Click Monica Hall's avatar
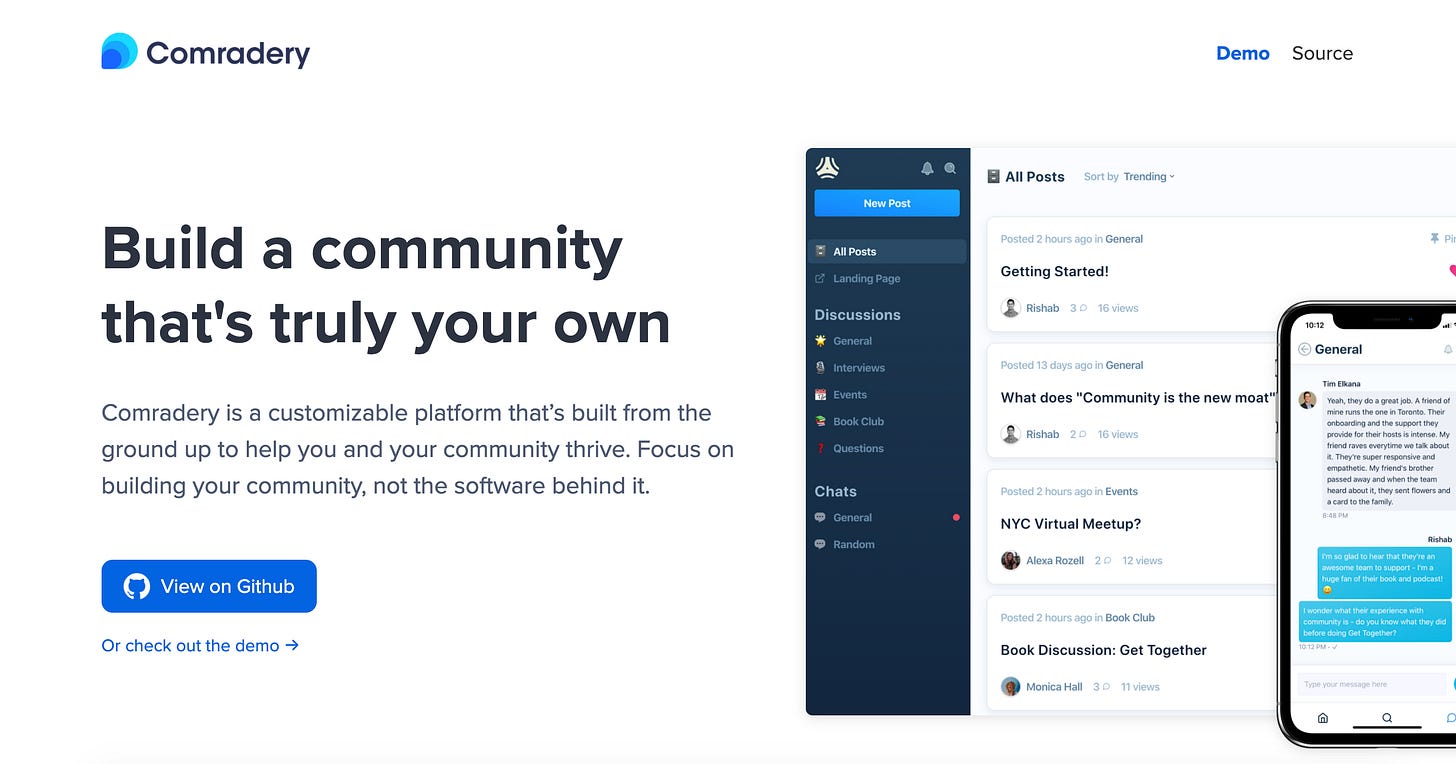Screen dimensions: 1456x764 [x=1010, y=687]
